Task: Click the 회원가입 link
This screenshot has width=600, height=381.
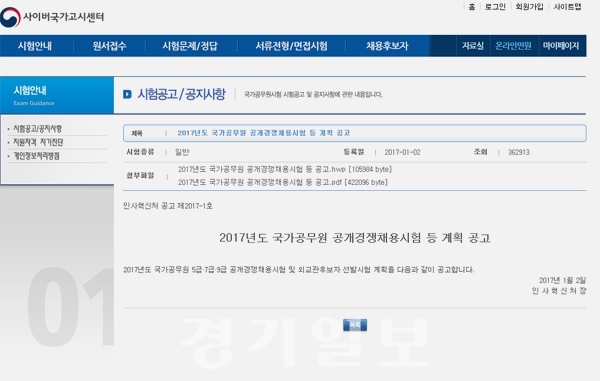Action: pyautogui.click(x=529, y=7)
